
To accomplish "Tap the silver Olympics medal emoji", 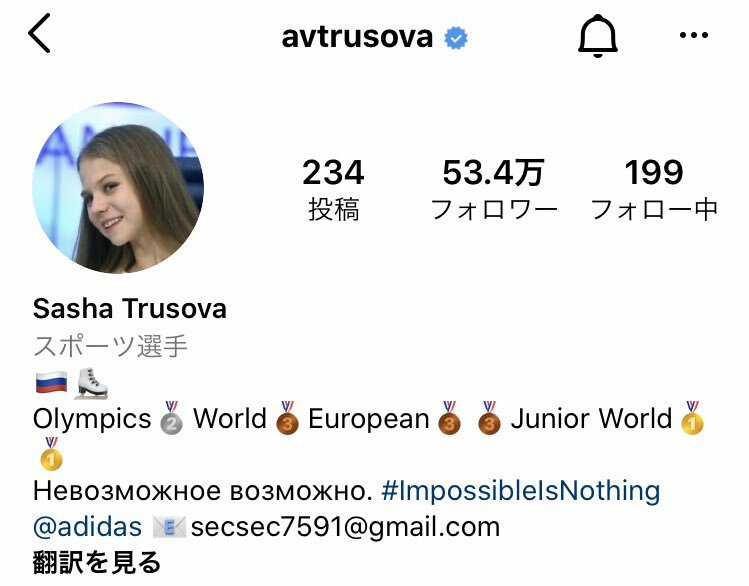I will click(x=171, y=418).
